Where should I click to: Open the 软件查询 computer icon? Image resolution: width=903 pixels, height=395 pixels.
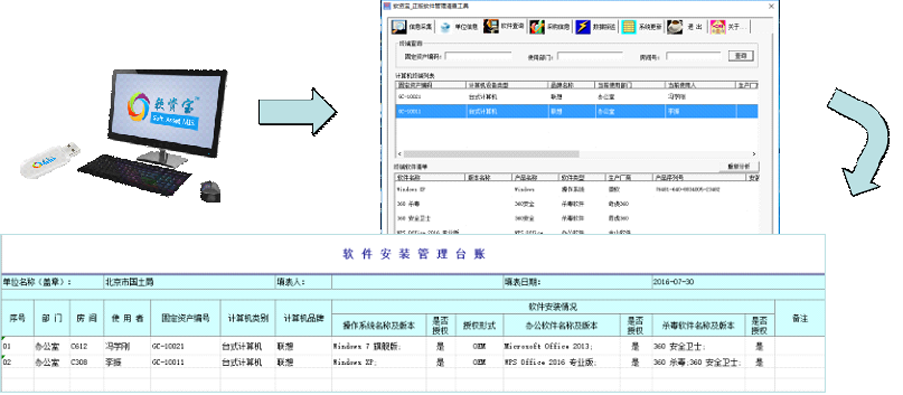point(491,26)
